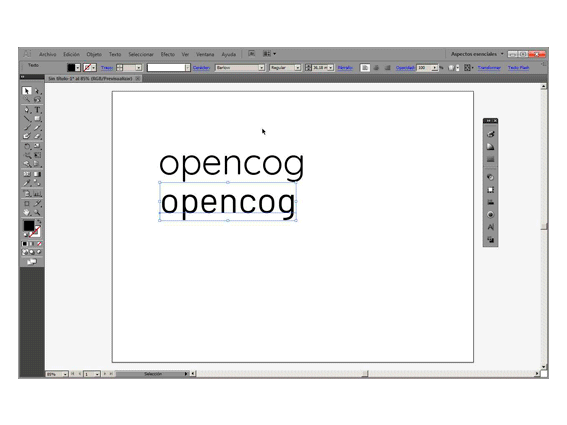Select the Free Transform tool
The image size is (567, 425).
37,155
